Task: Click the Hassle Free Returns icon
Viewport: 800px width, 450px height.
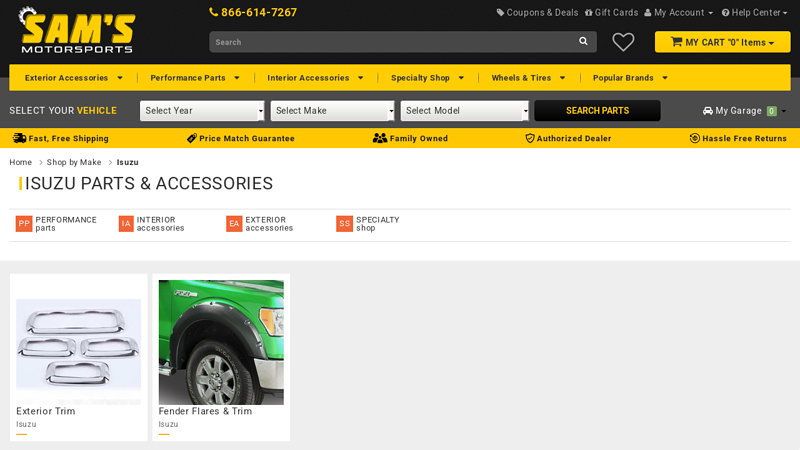Action: click(694, 138)
